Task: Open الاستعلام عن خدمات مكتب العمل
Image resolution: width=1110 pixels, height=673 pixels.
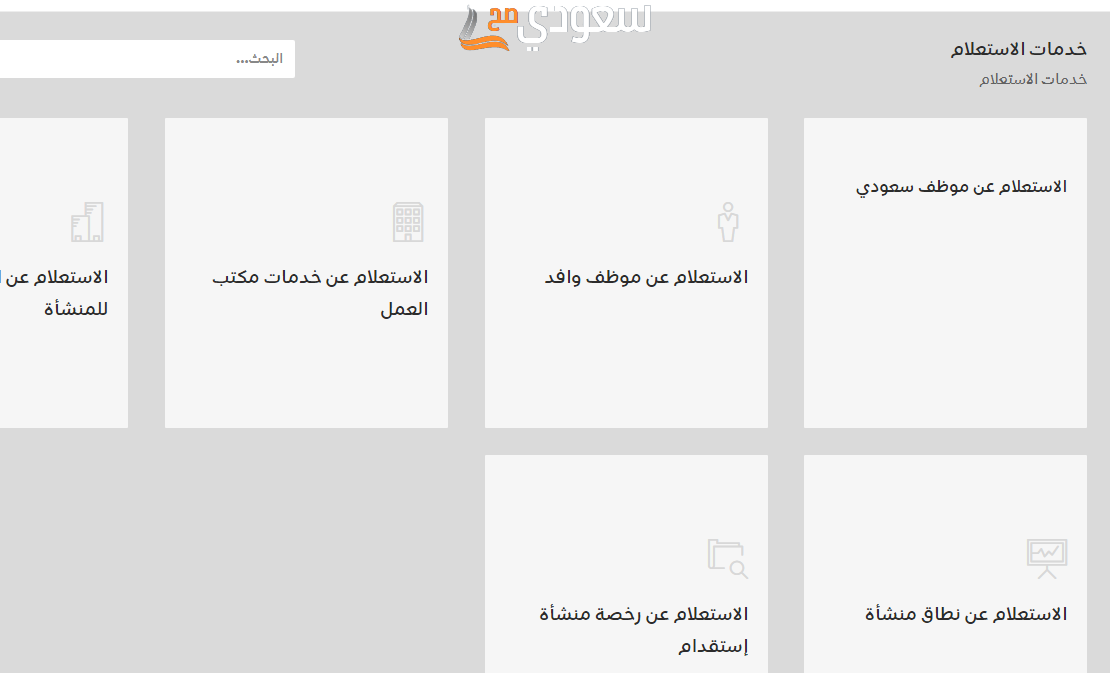Action: (307, 272)
